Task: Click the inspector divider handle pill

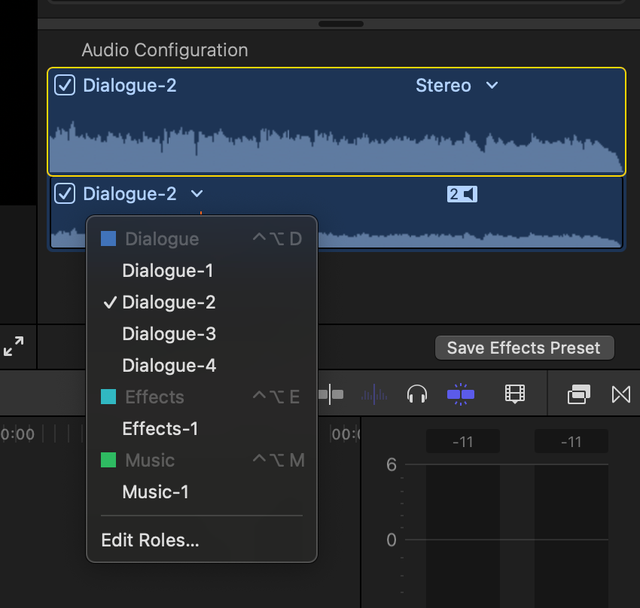Action: click(341, 24)
